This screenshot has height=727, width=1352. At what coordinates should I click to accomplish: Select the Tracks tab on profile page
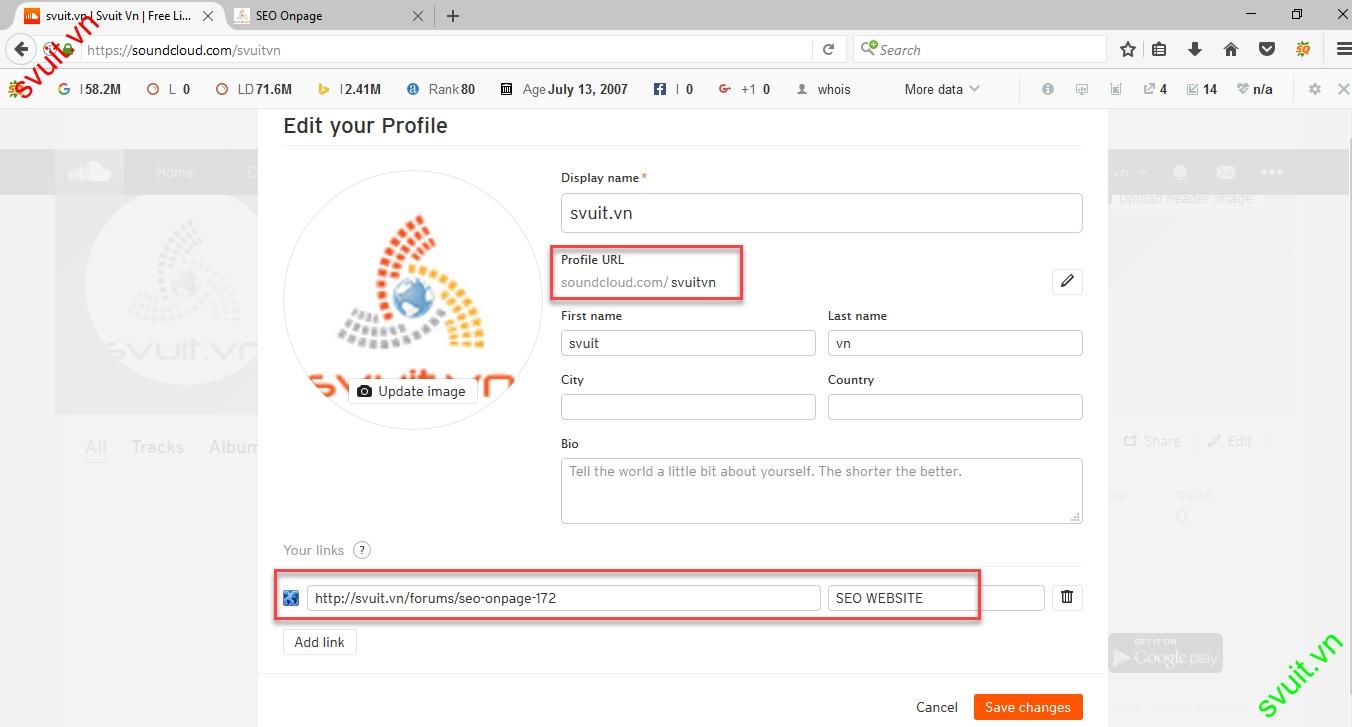coord(157,447)
